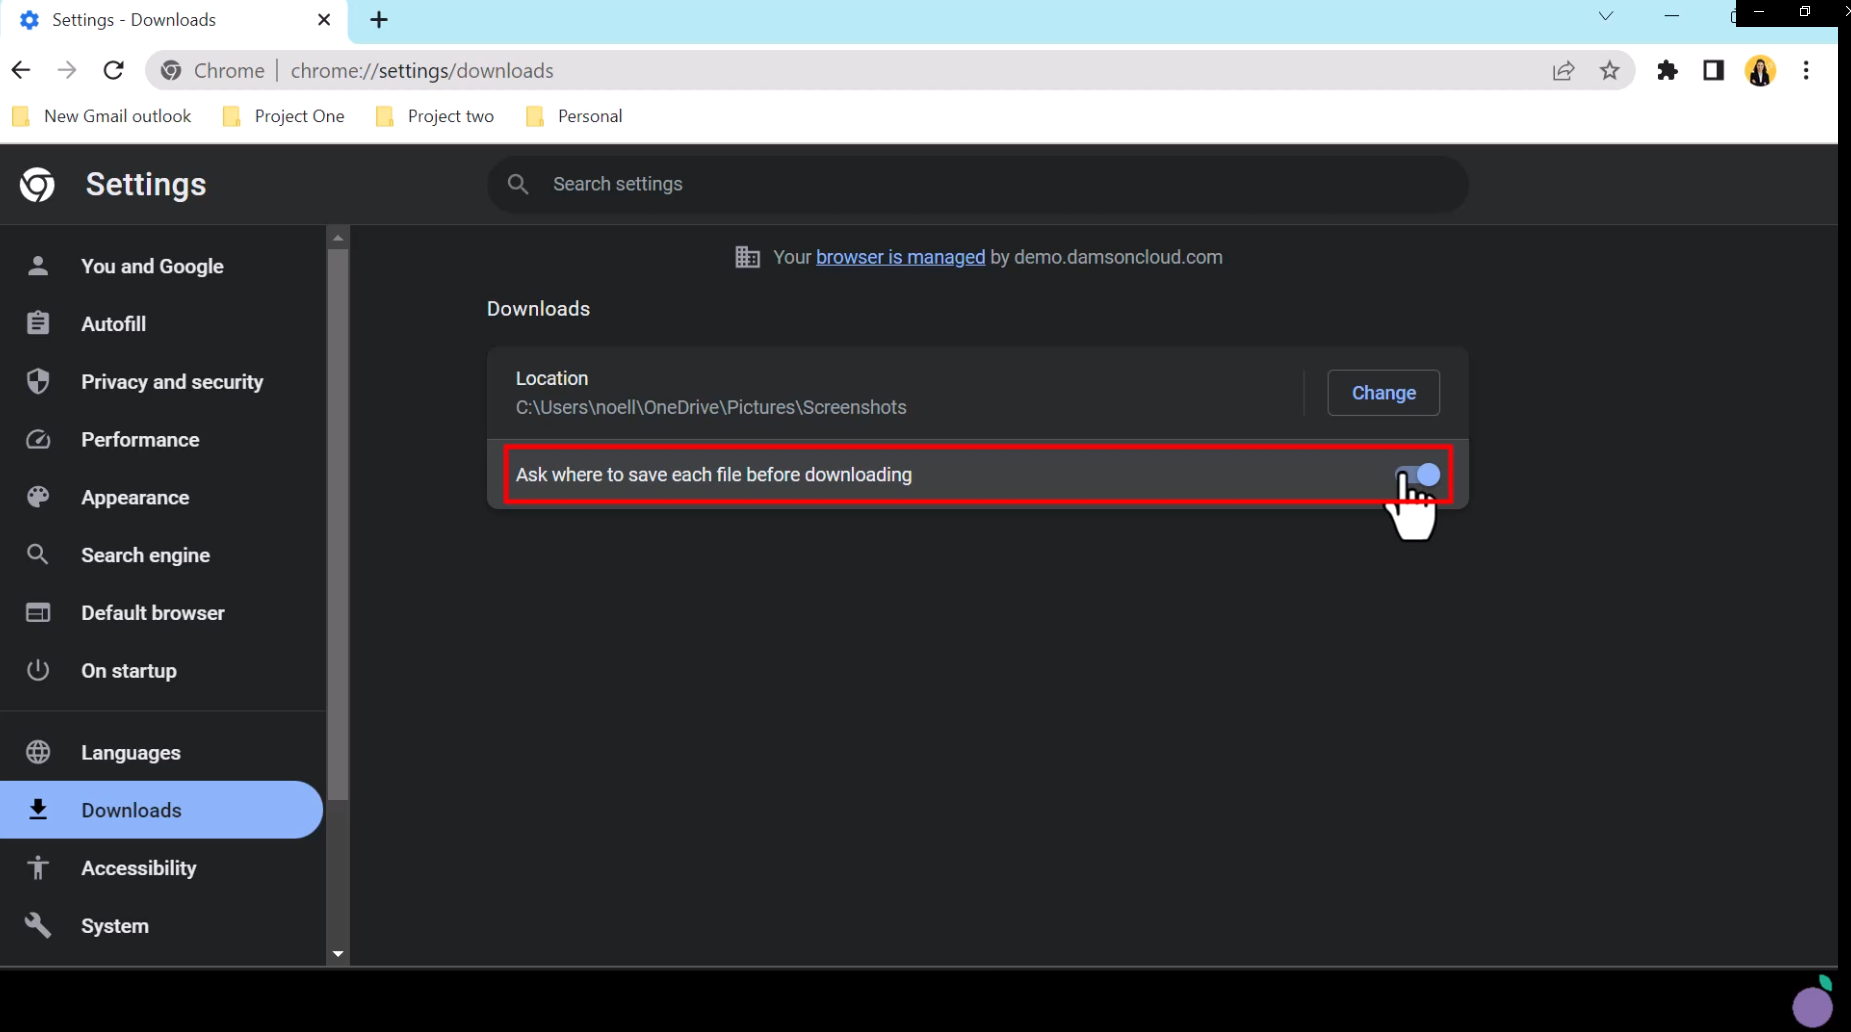This screenshot has height=1032, width=1851.
Task: Close the Settings - Downloads tab
Action: click(x=324, y=20)
